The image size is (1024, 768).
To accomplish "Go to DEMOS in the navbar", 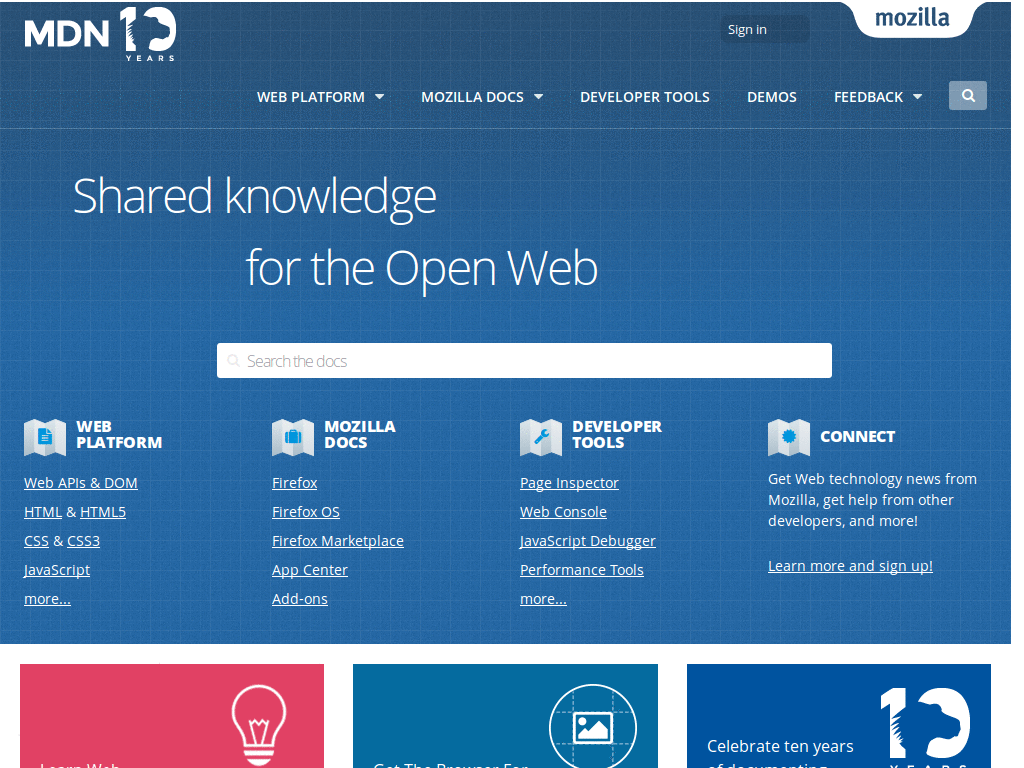I will 772,97.
